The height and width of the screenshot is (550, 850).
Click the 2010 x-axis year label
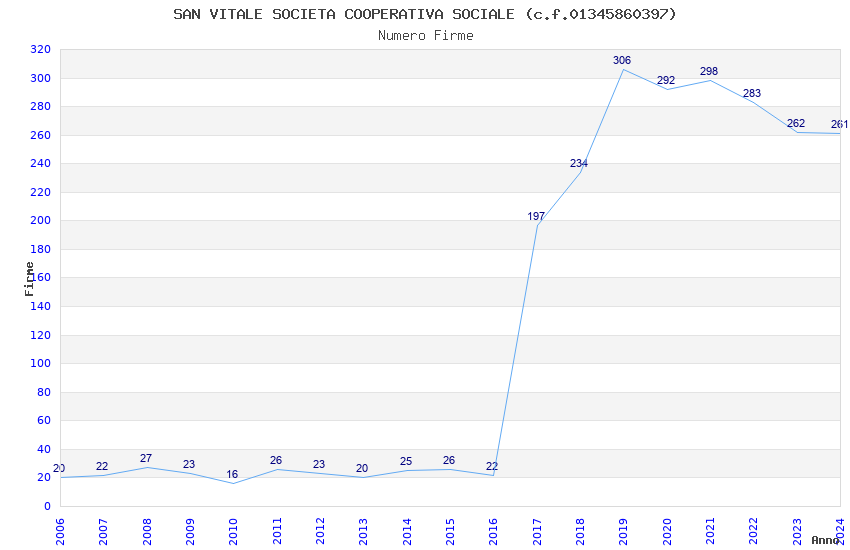coord(233,531)
